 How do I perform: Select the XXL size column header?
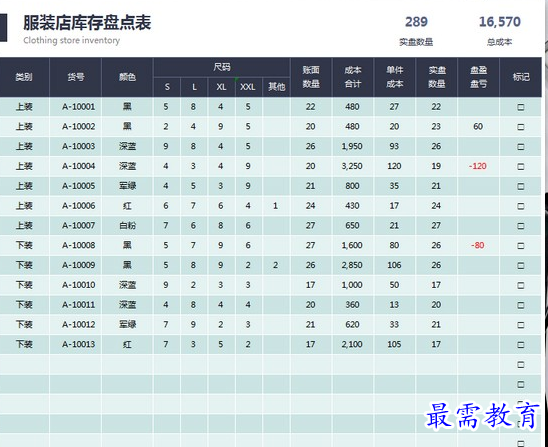coord(248,87)
